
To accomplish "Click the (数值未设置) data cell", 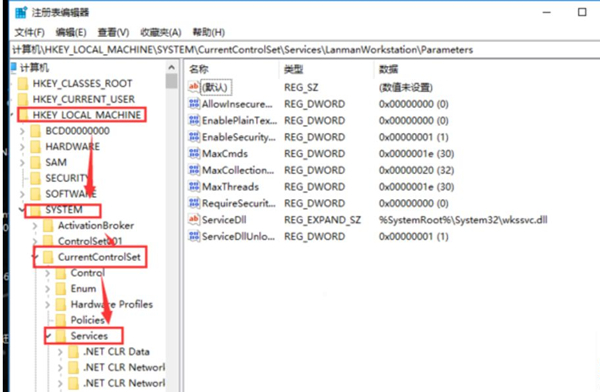I will [x=406, y=87].
